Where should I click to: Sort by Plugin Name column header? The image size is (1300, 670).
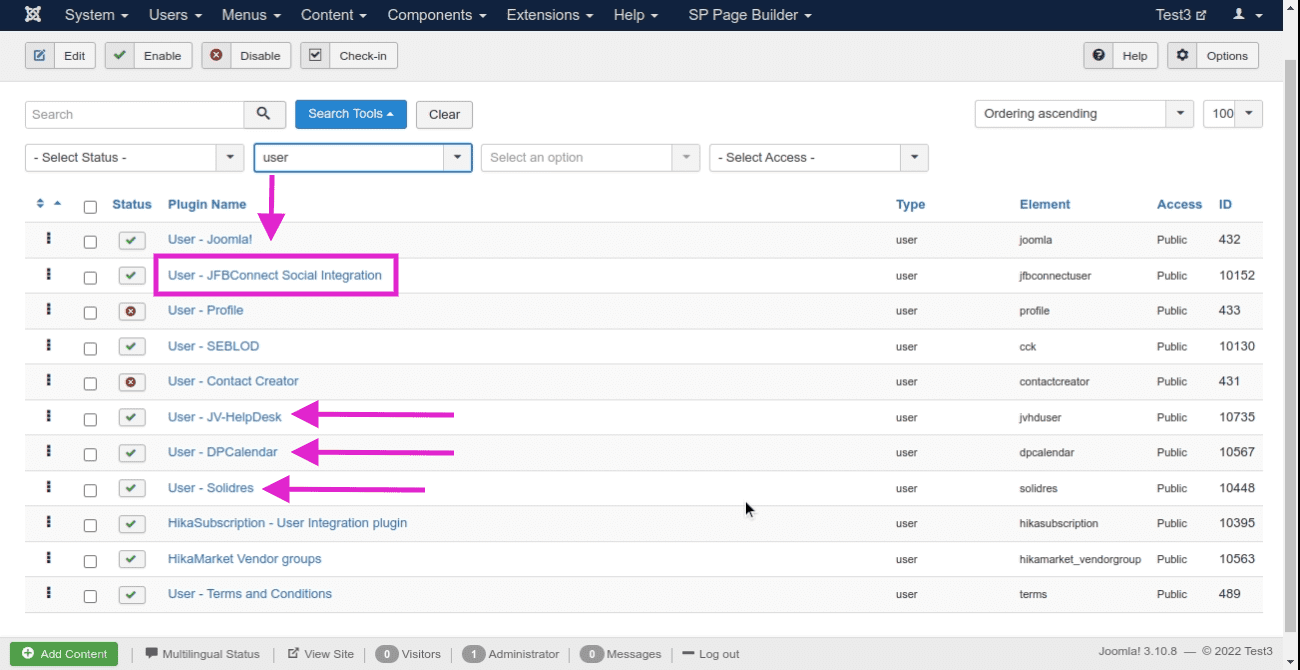tap(207, 204)
